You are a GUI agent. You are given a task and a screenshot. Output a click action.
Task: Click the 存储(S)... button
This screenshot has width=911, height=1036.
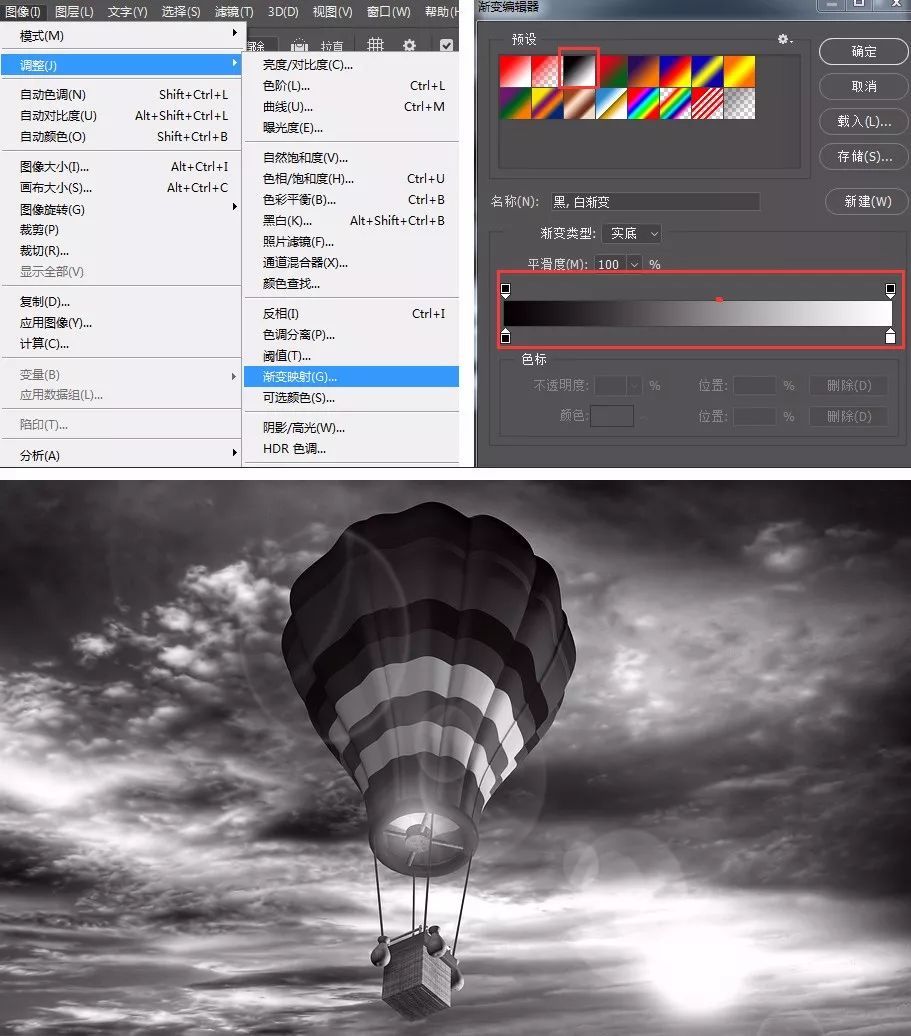863,157
